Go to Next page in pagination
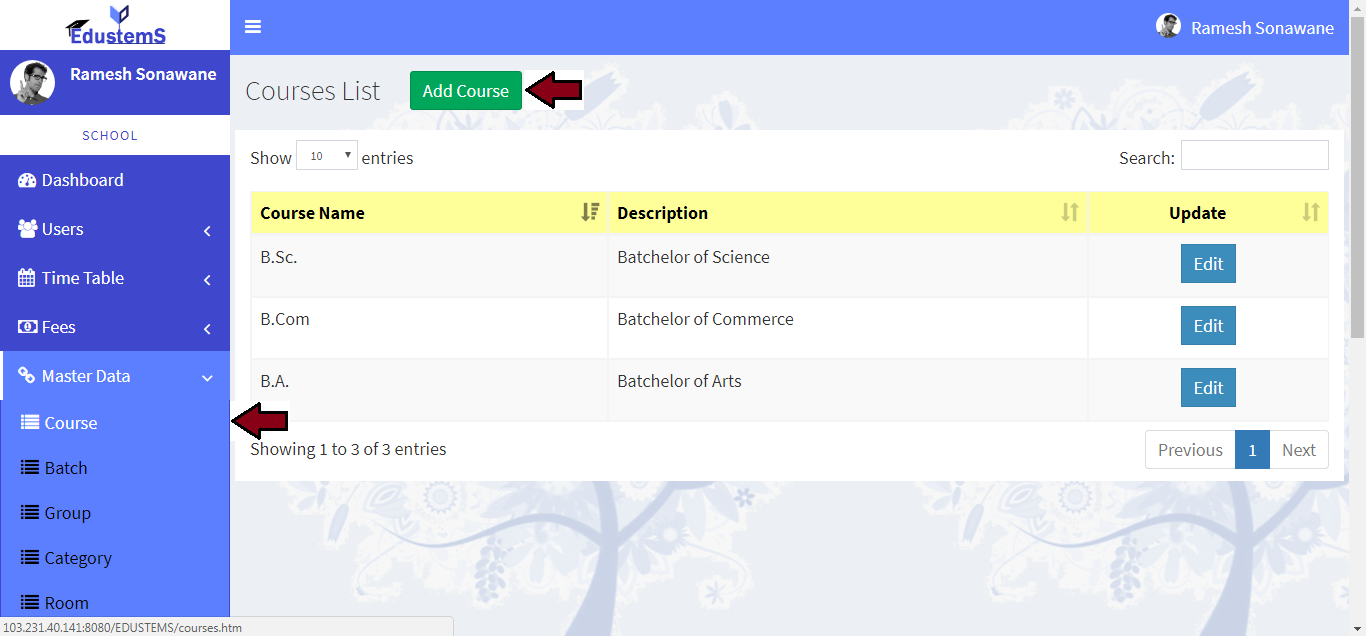The width and height of the screenshot is (1366, 636). pos(1298,450)
